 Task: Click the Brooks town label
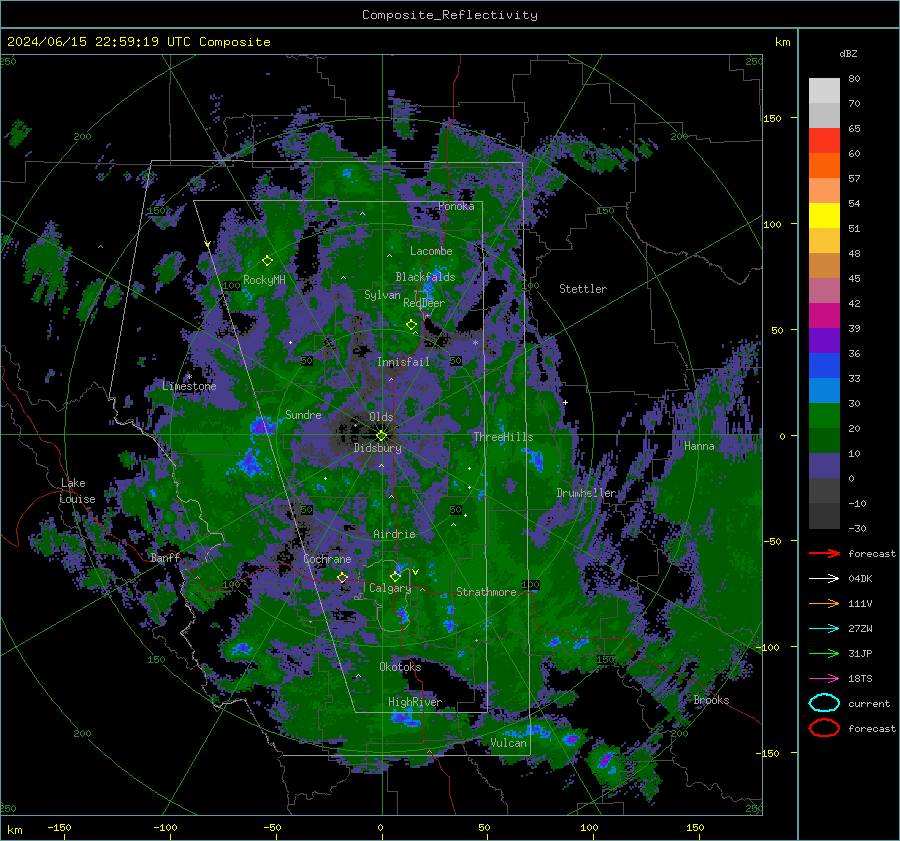711,700
